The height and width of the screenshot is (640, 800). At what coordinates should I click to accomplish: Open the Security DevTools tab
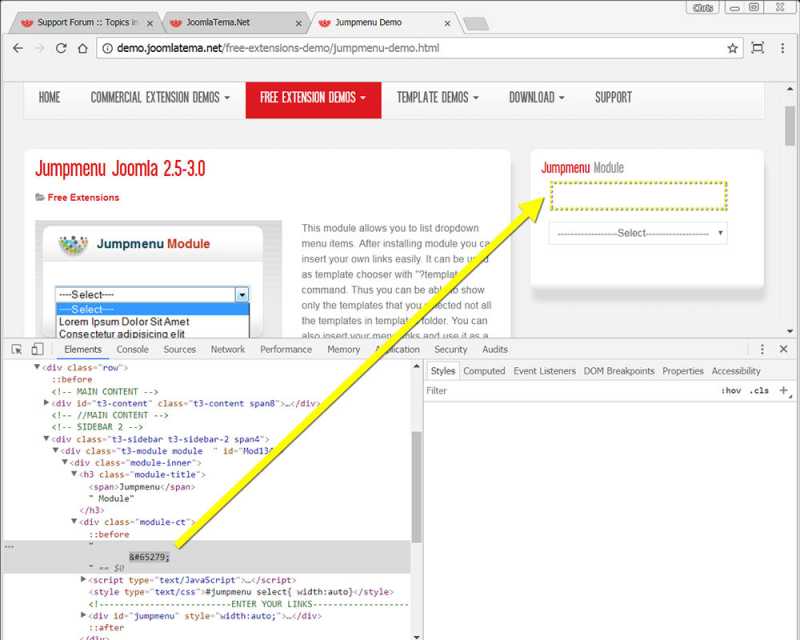click(451, 349)
